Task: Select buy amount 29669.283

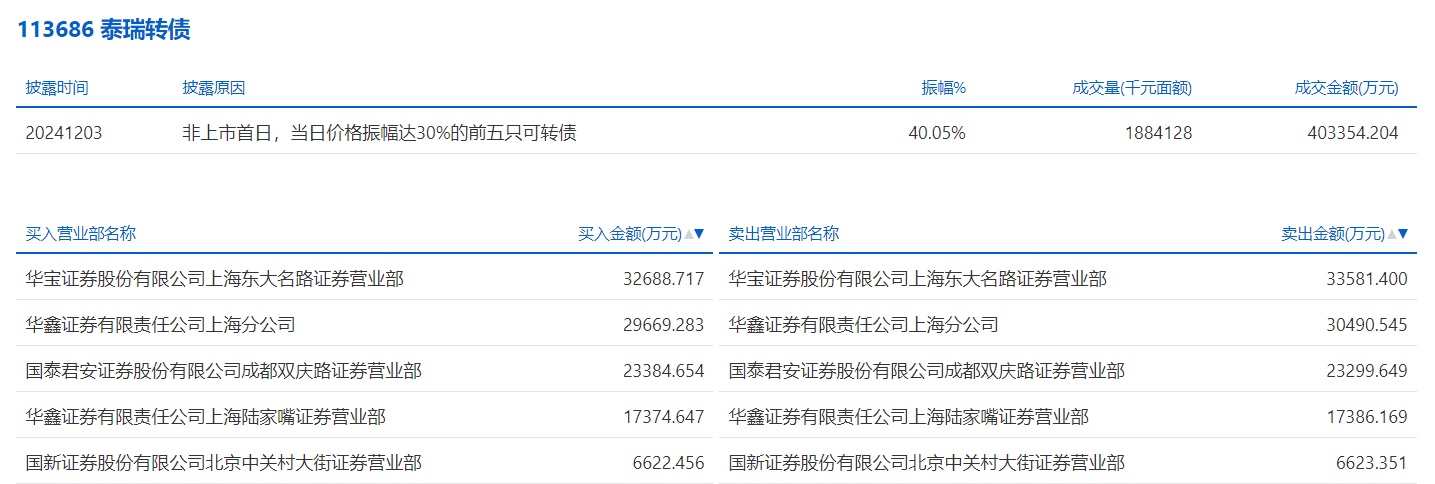Action: pyautogui.click(x=664, y=325)
